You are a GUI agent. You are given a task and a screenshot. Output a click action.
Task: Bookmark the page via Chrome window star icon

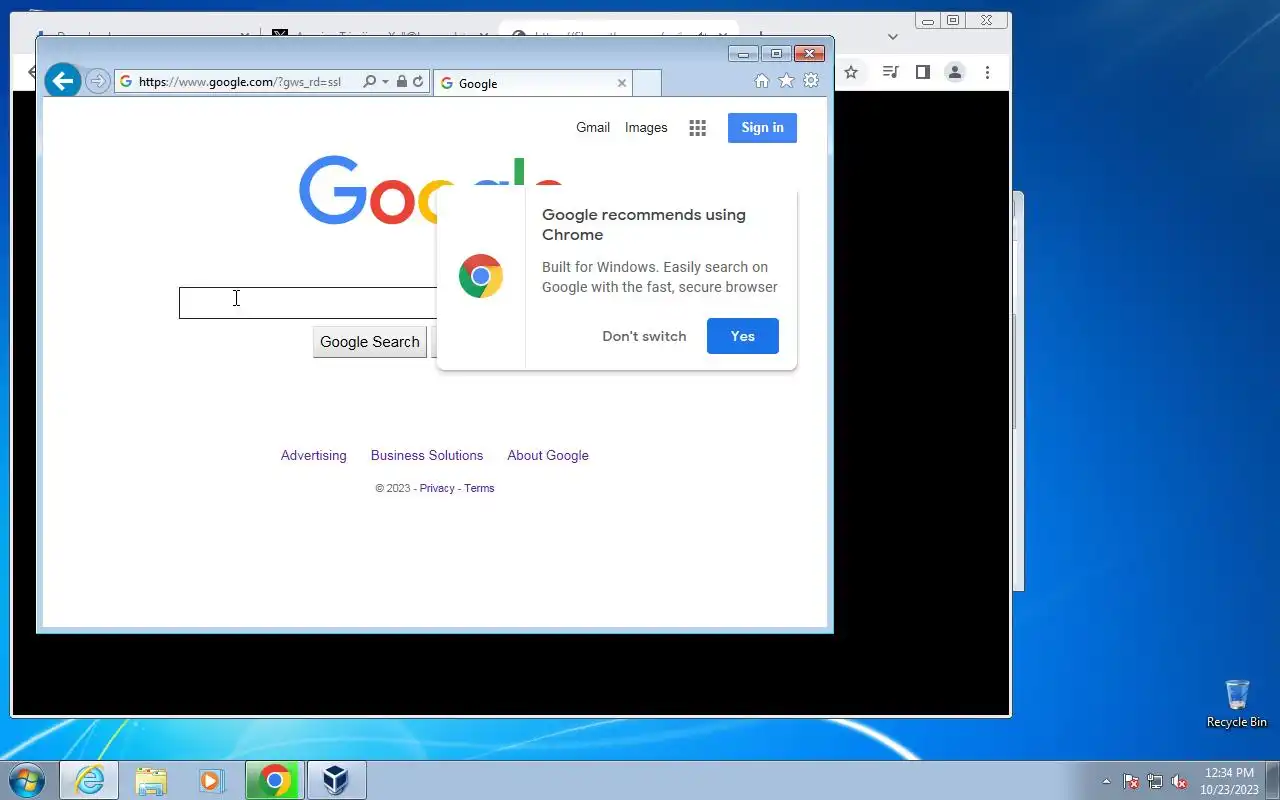851,72
